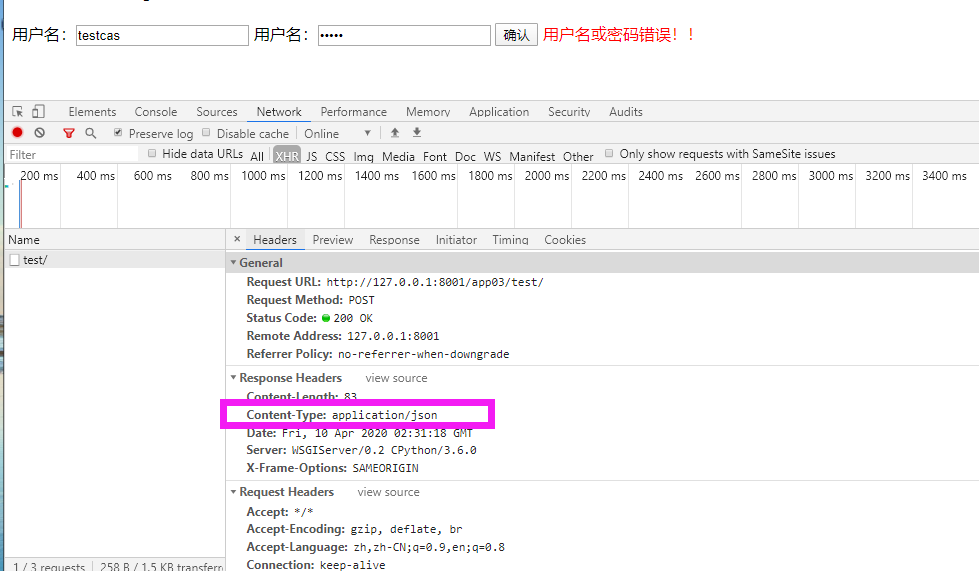
Task: Collapse the Response Headers section
Action: point(233,378)
